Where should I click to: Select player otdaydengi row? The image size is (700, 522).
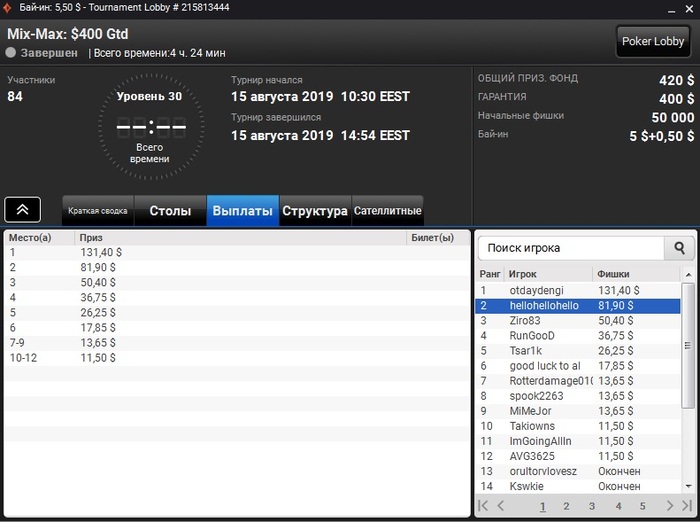pos(578,290)
